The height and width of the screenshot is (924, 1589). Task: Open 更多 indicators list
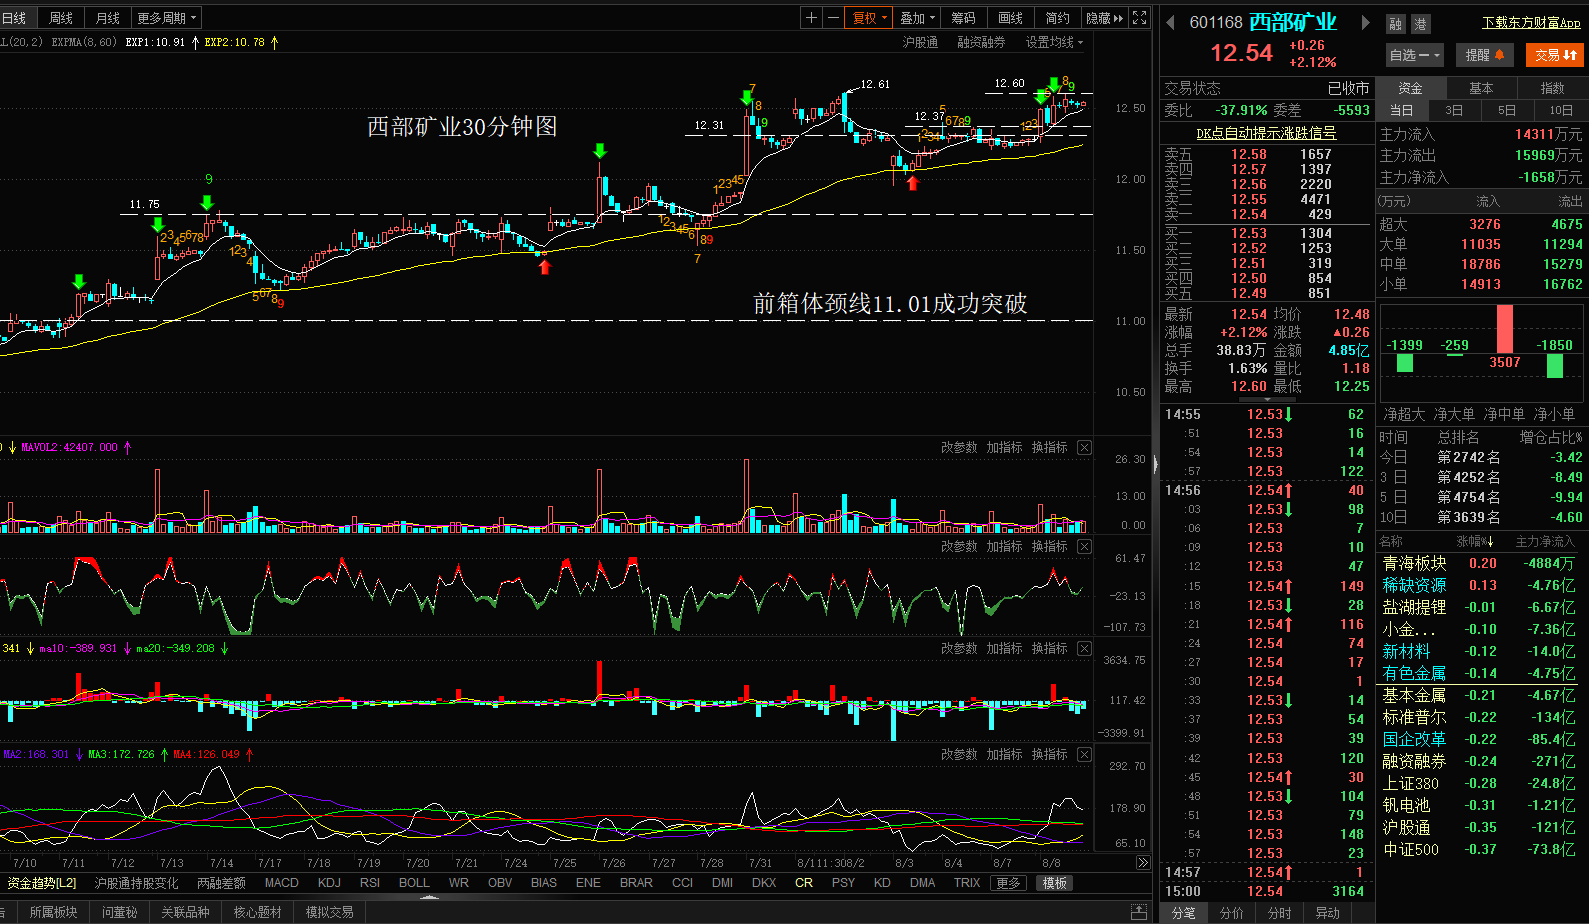pos(1008,883)
